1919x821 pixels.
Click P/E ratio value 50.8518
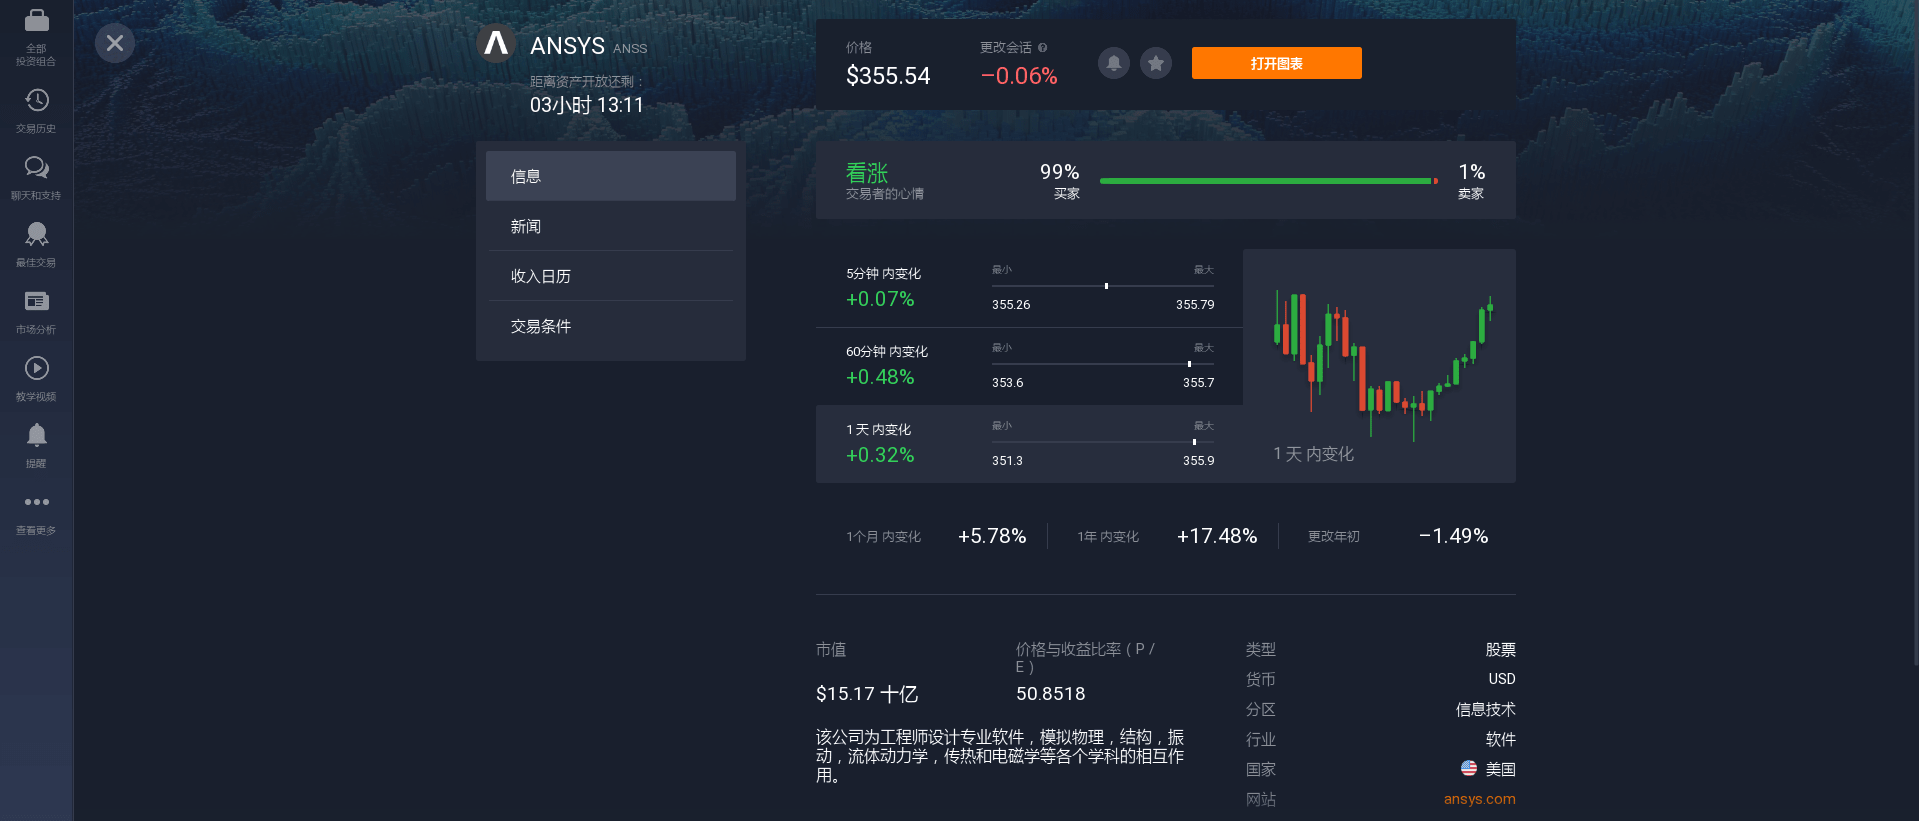1051,694
